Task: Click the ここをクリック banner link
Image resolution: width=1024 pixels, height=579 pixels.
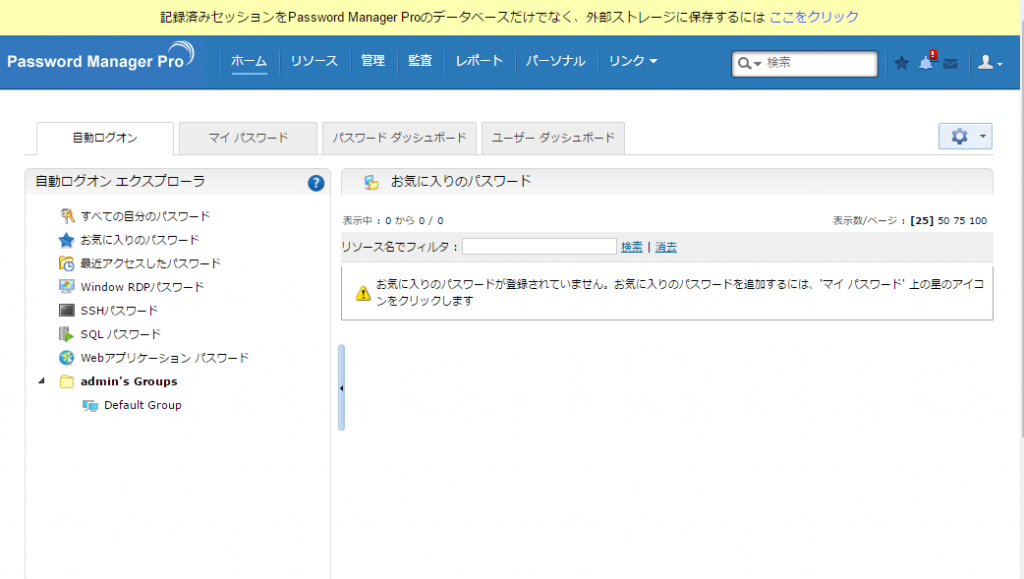Action: coord(813,17)
